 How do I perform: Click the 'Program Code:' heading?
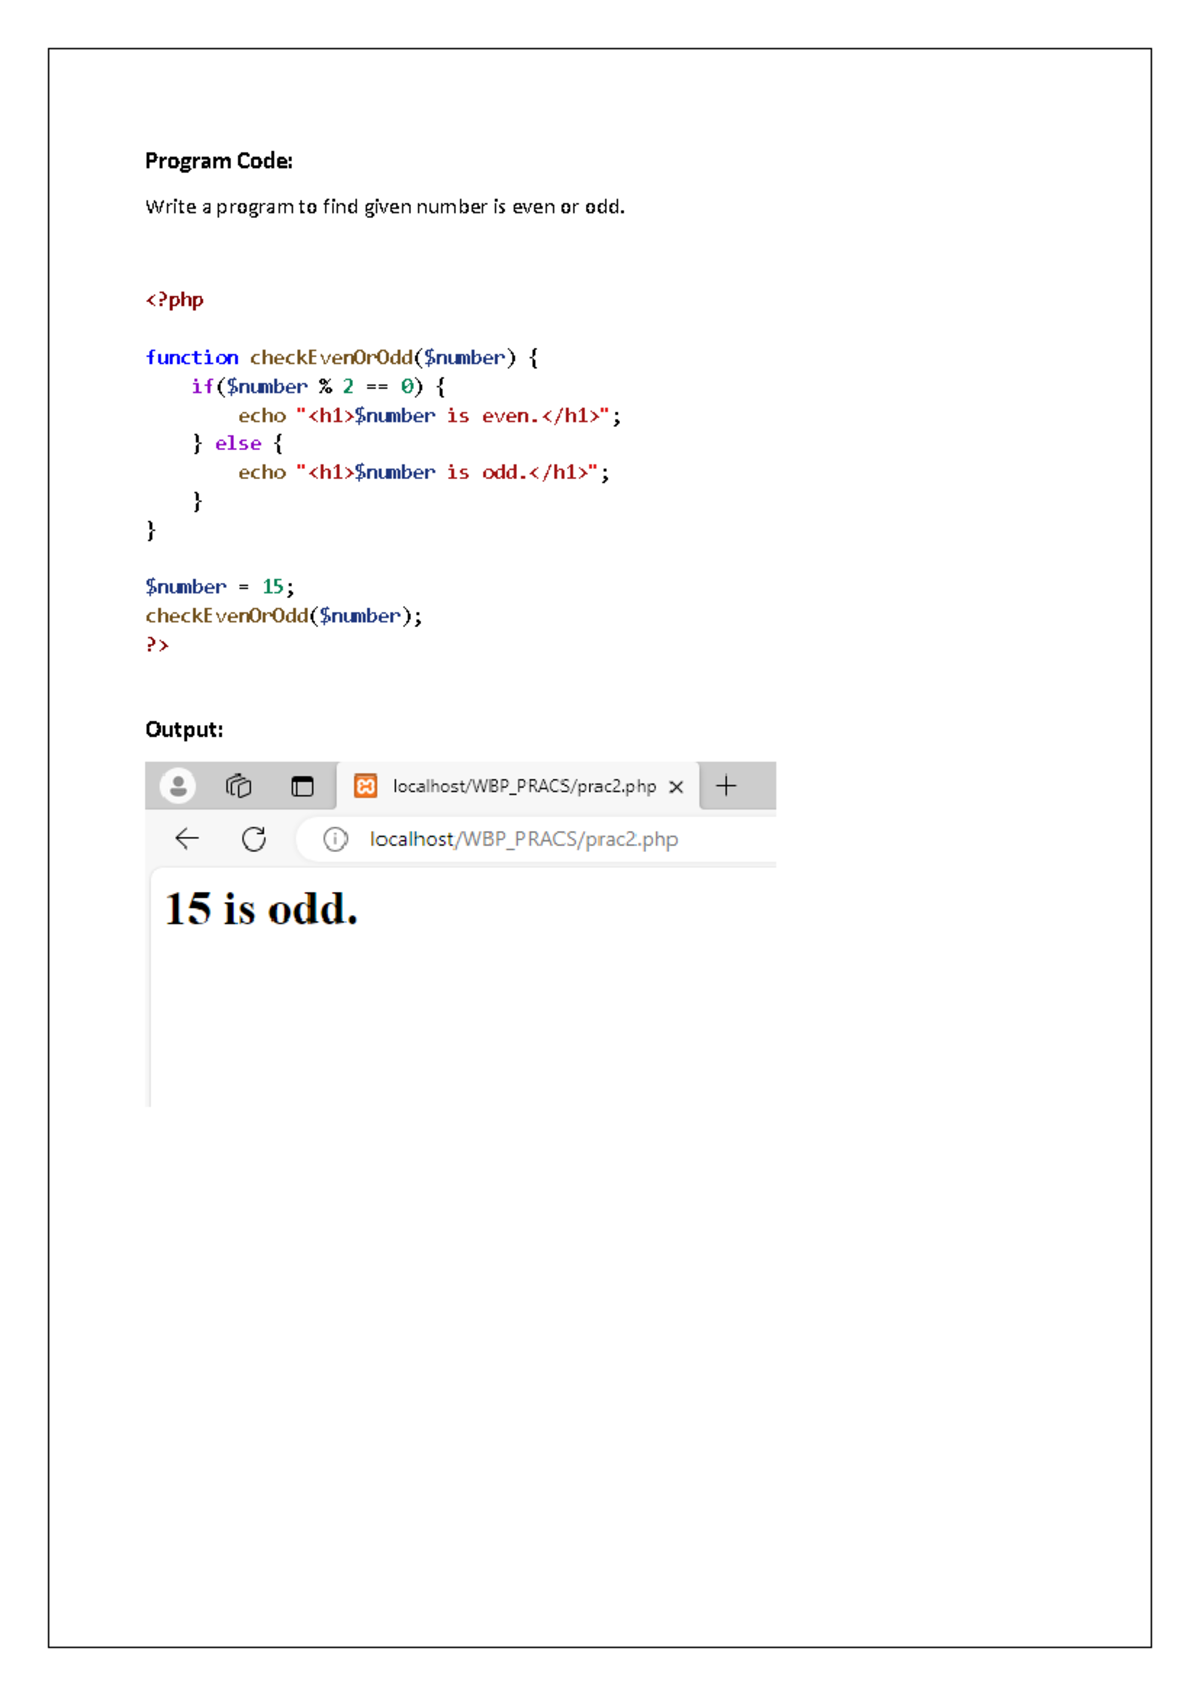(219, 161)
